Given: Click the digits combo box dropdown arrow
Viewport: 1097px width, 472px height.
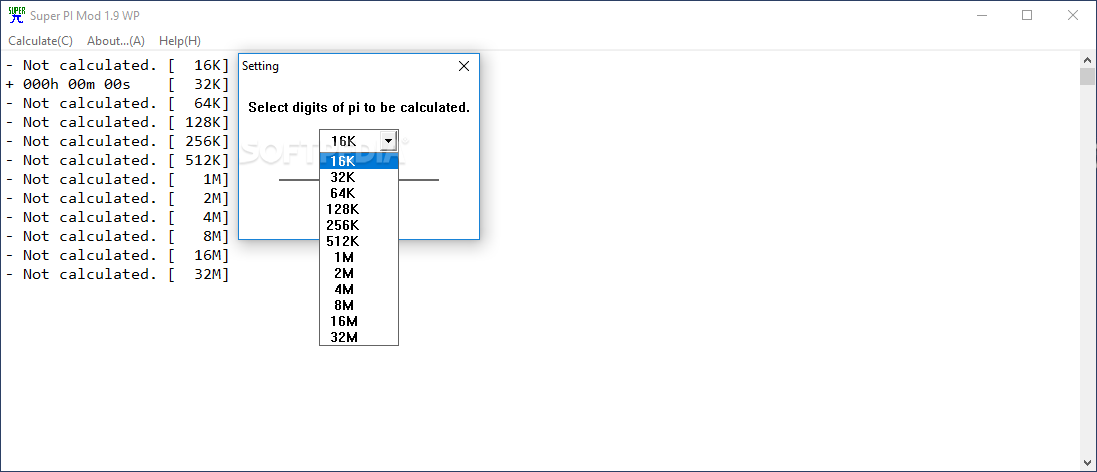Looking at the screenshot, I should (x=389, y=141).
